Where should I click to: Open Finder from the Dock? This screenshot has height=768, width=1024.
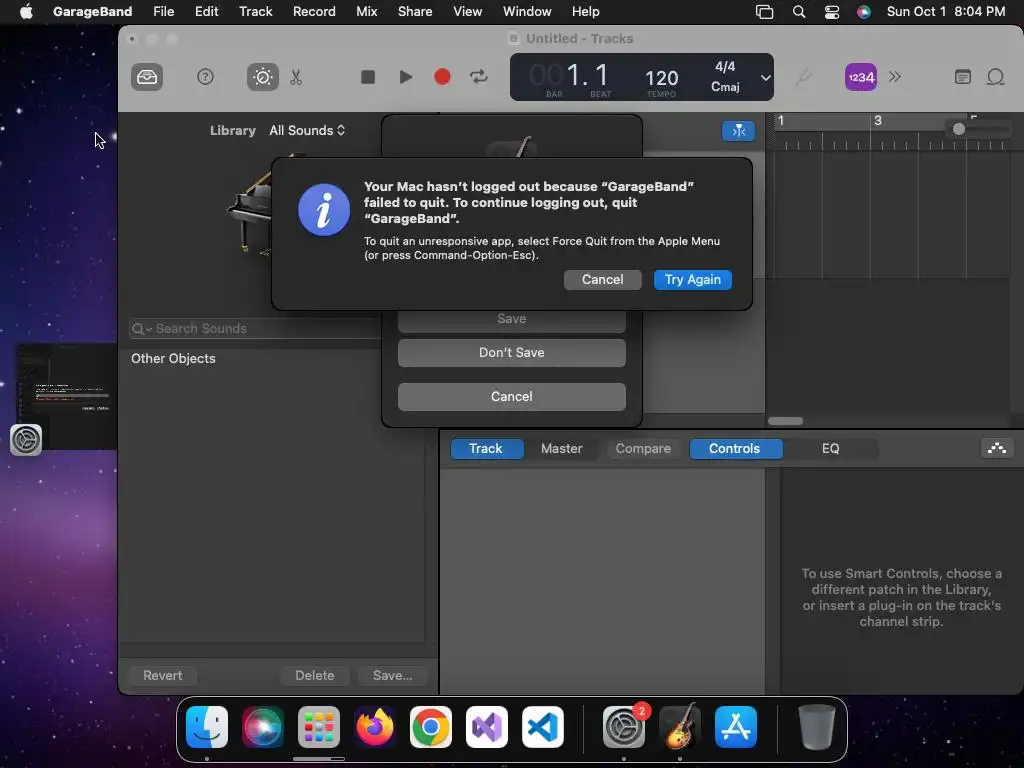[207, 727]
